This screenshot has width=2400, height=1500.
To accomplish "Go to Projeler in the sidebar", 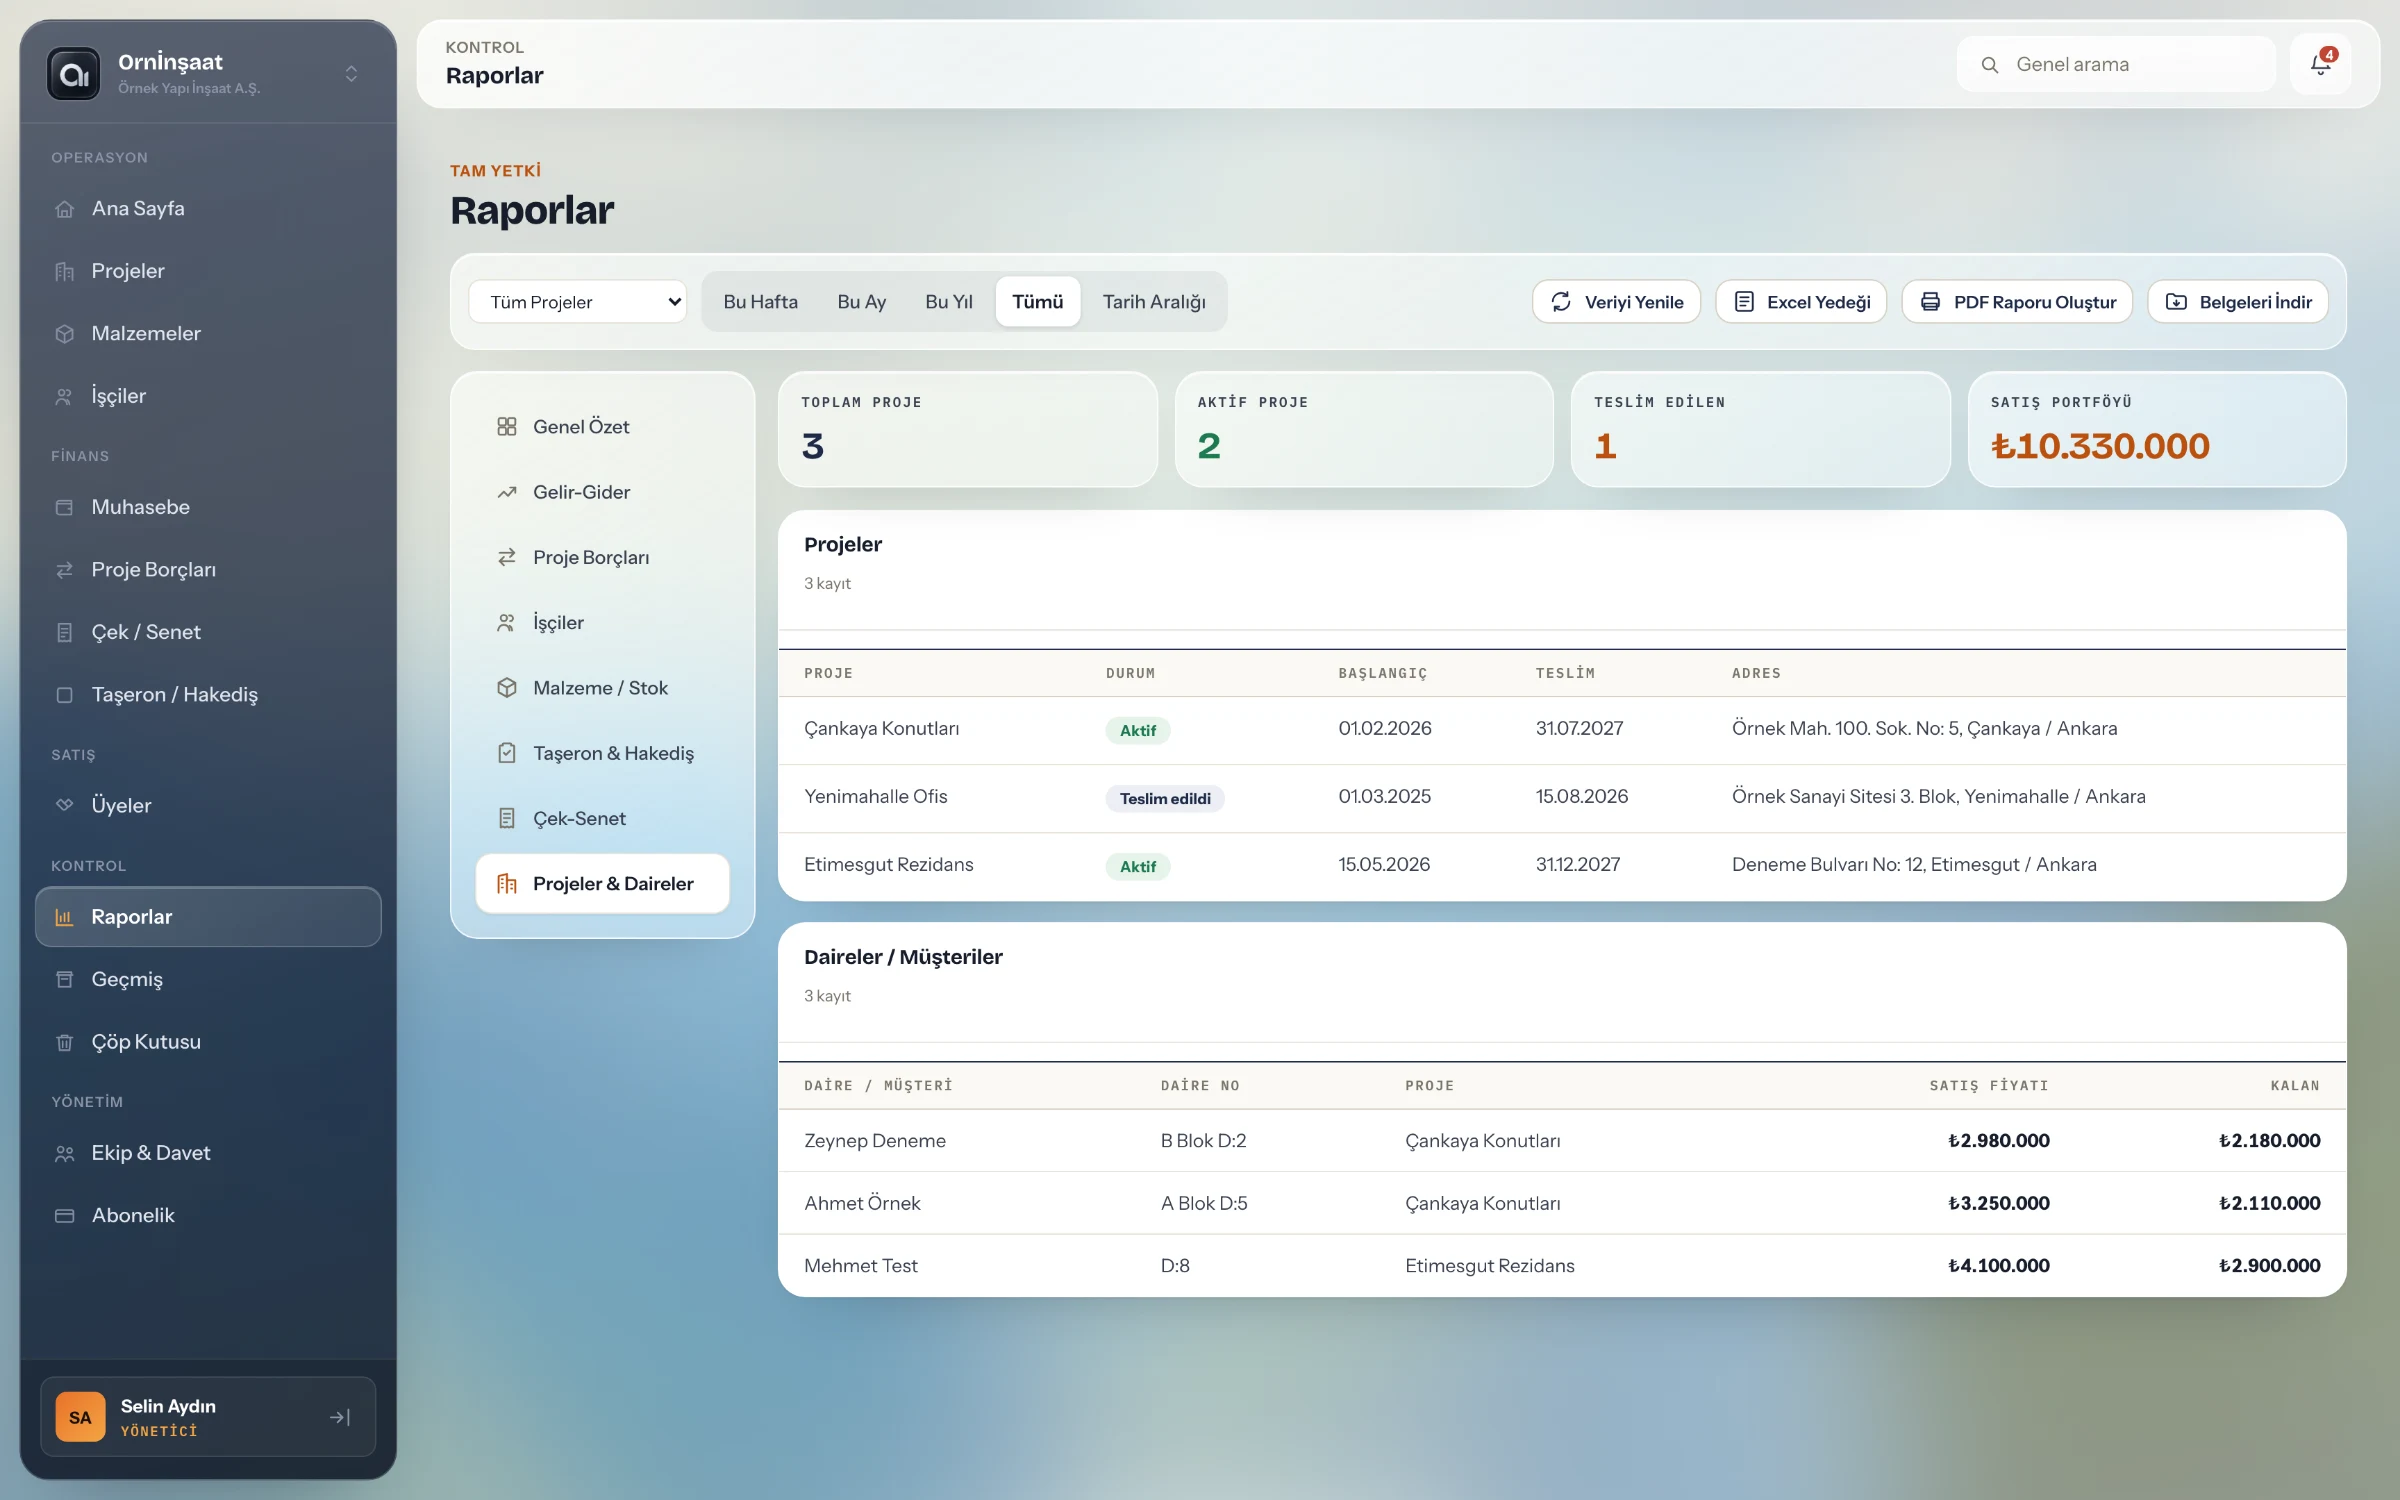I will (208, 271).
